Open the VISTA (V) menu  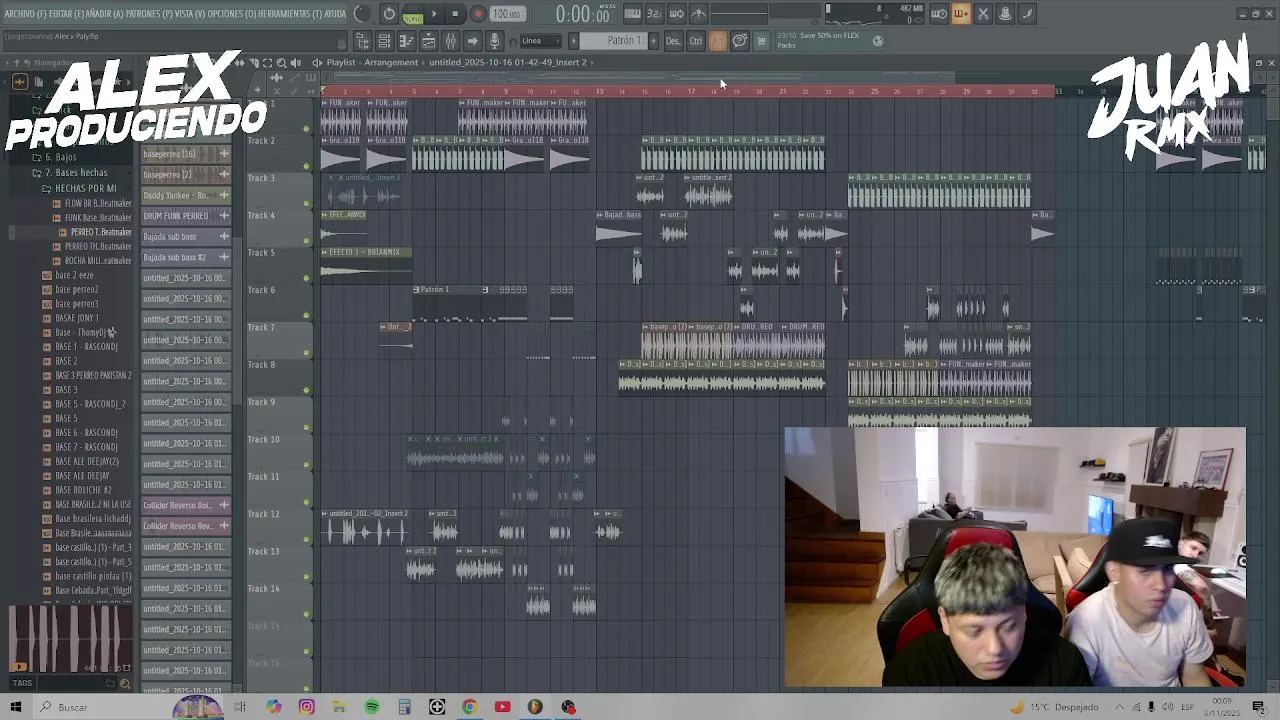tap(191, 14)
